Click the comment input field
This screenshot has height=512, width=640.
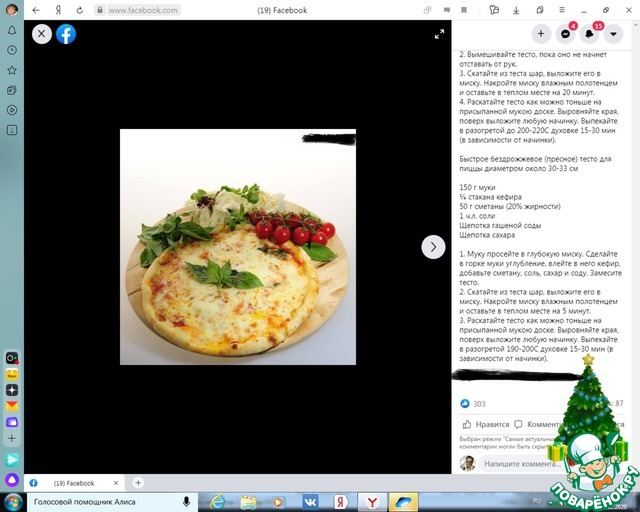pyautogui.click(x=520, y=464)
